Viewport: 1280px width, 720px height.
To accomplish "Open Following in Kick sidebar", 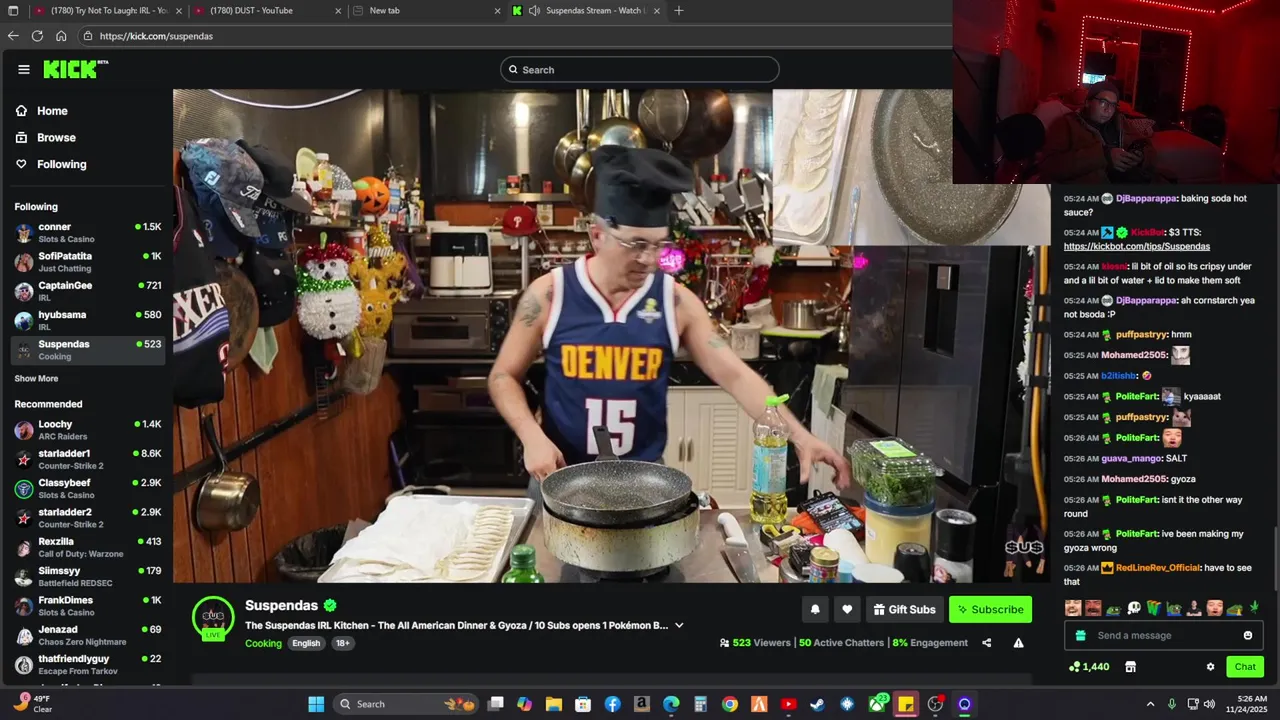I will pos(51,164).
